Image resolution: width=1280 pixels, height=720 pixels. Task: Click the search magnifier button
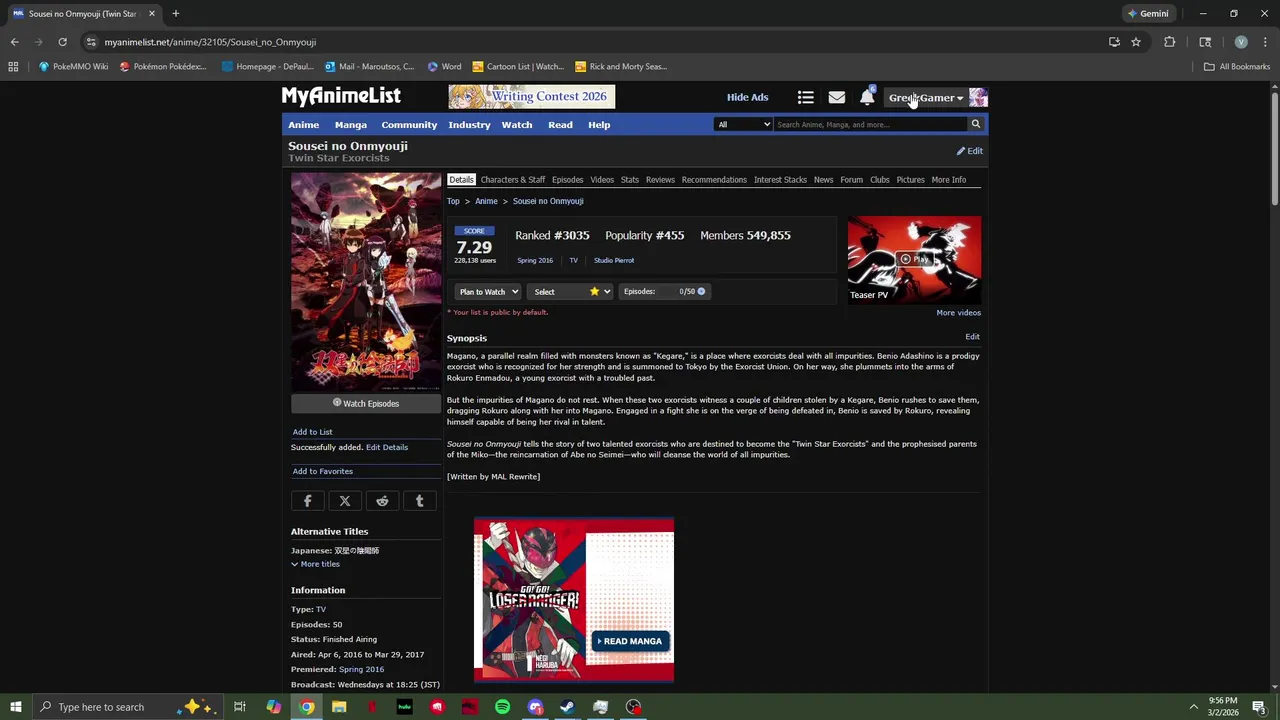click(x=976, y=125)
